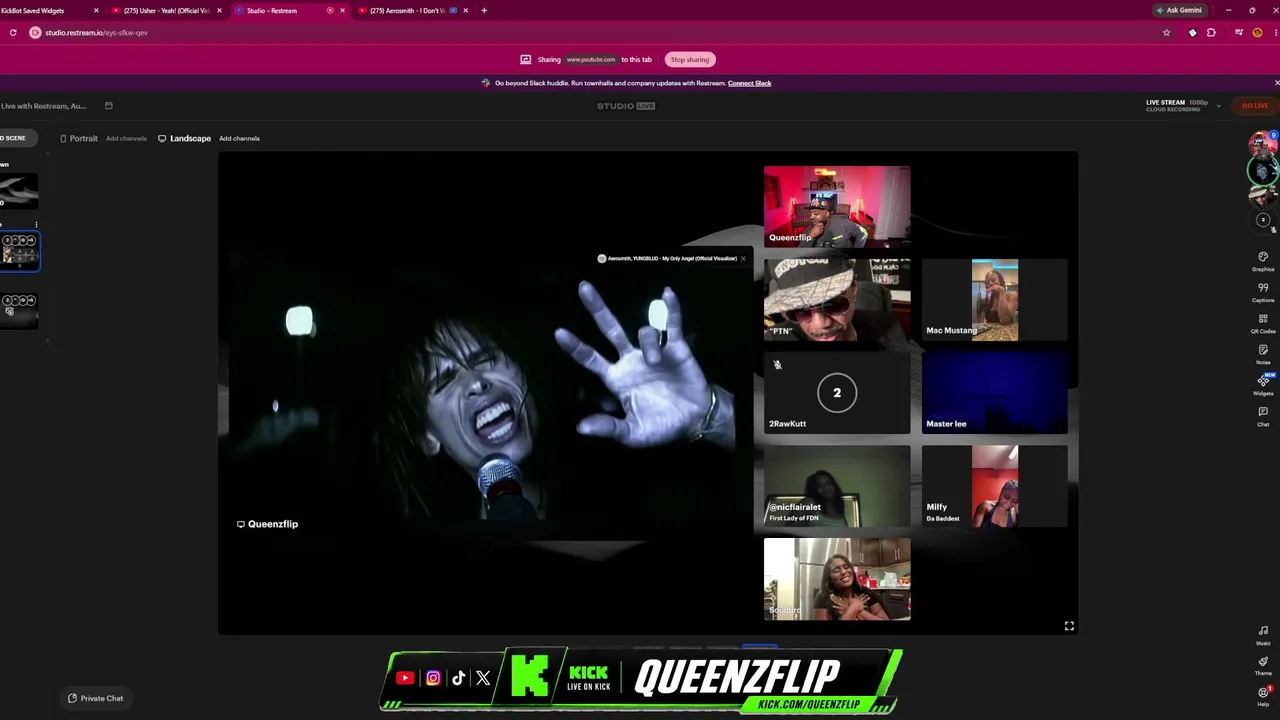
Task: Open the calendar schedule icon
Action: (109, 106)
